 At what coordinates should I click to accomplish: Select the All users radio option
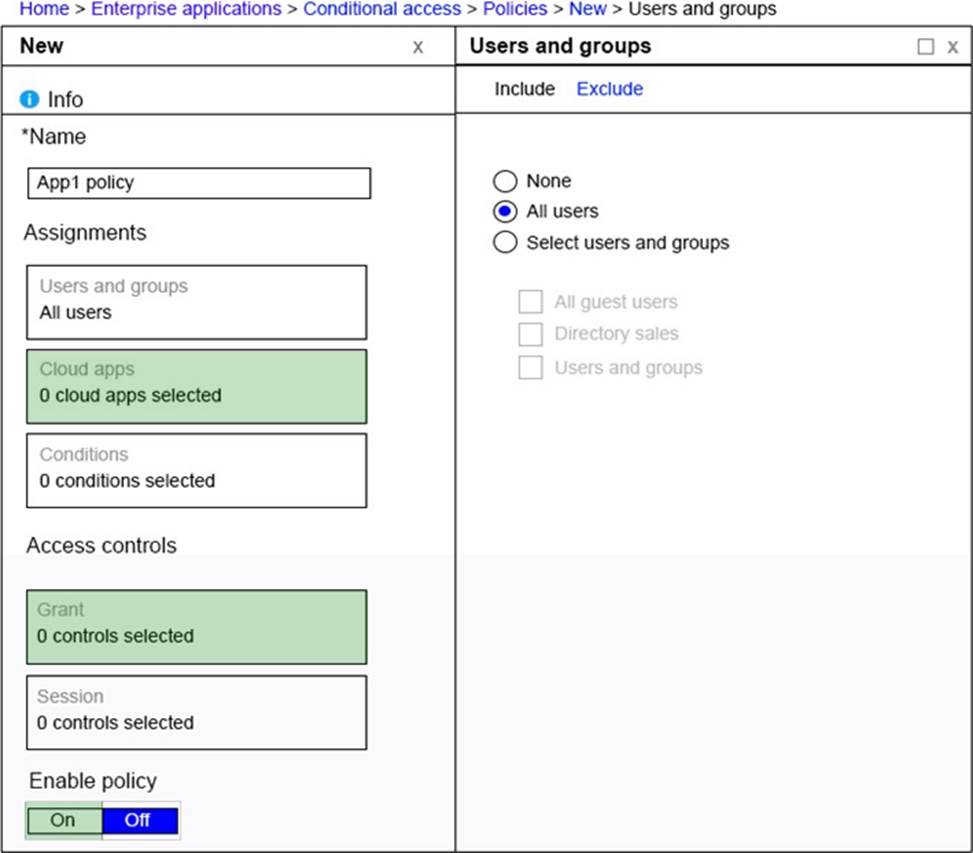pos(506,211)
